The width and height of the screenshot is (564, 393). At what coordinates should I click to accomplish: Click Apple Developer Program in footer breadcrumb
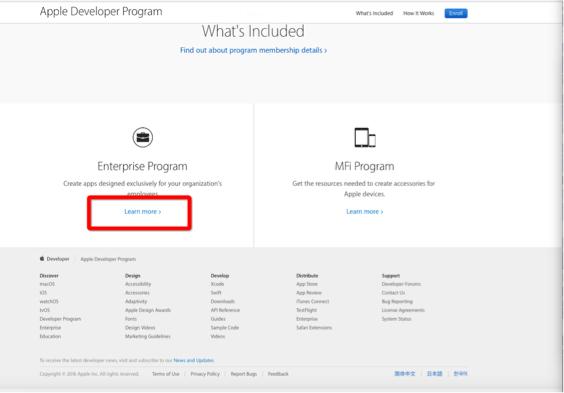pos(108,259)
